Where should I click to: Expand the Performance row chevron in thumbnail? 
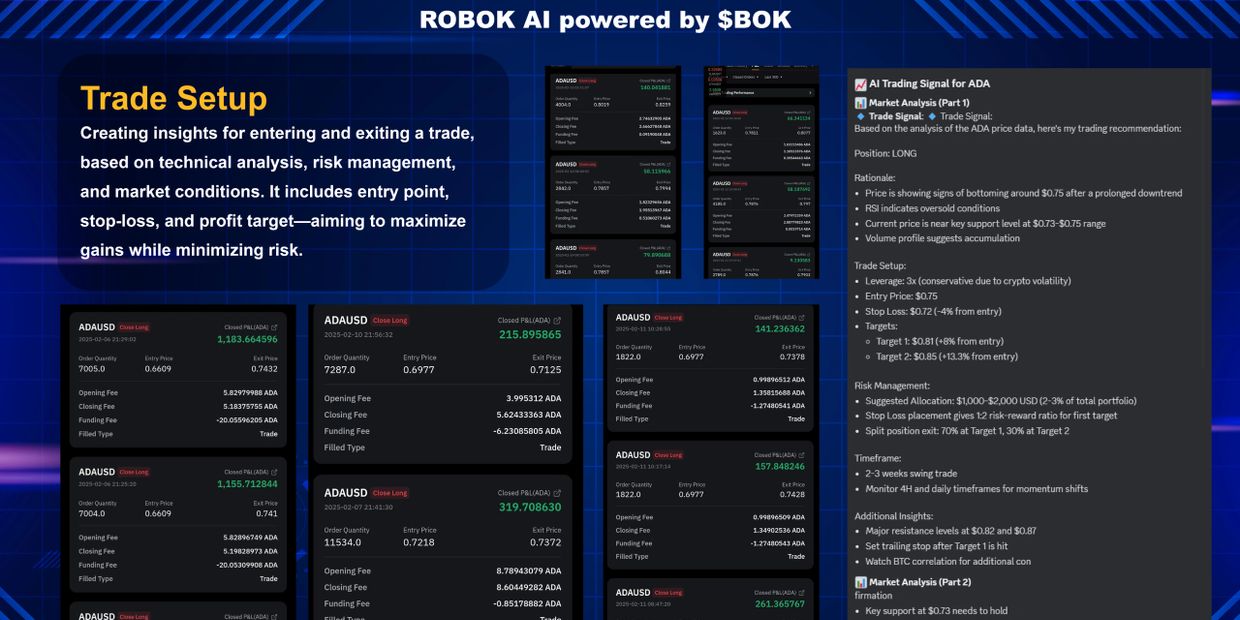(x=810, y=92)
